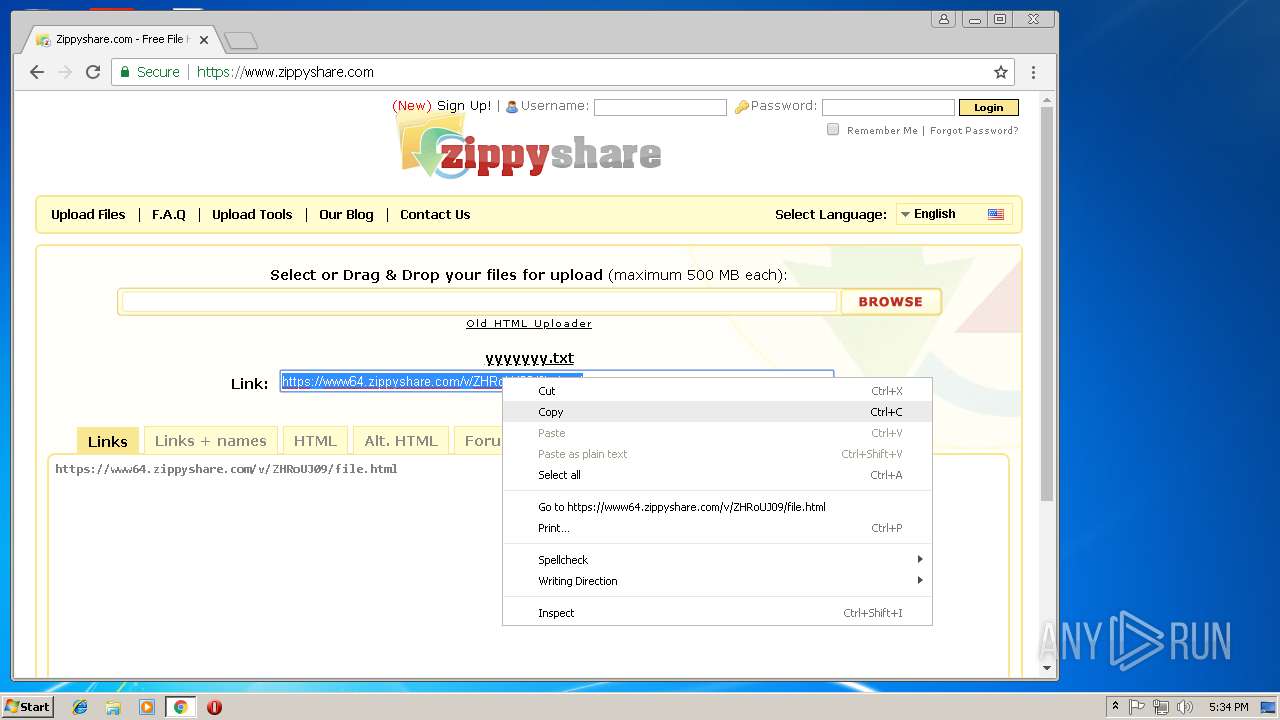1280x720 pixels.
Task: Open Upload Files navigation link
Action: tap(88, 214)
